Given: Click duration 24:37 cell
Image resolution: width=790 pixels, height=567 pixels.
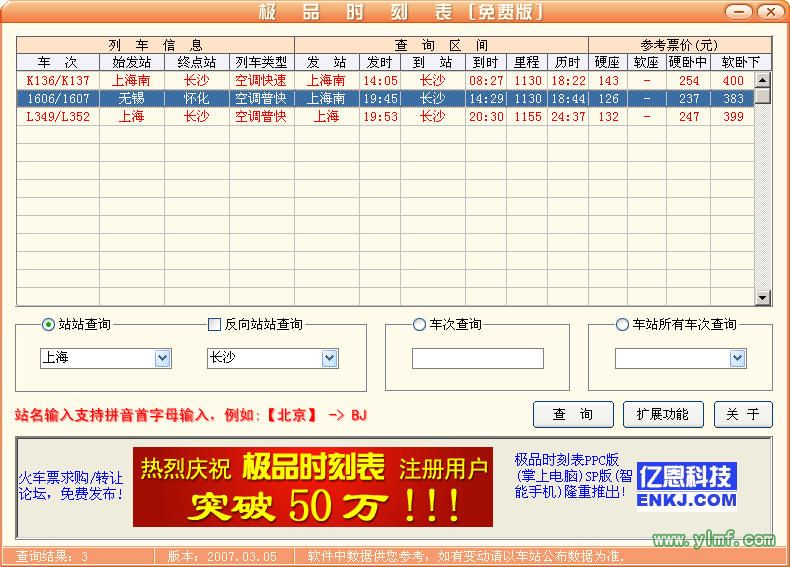Looking at the screenshot, I should (568, 116).
